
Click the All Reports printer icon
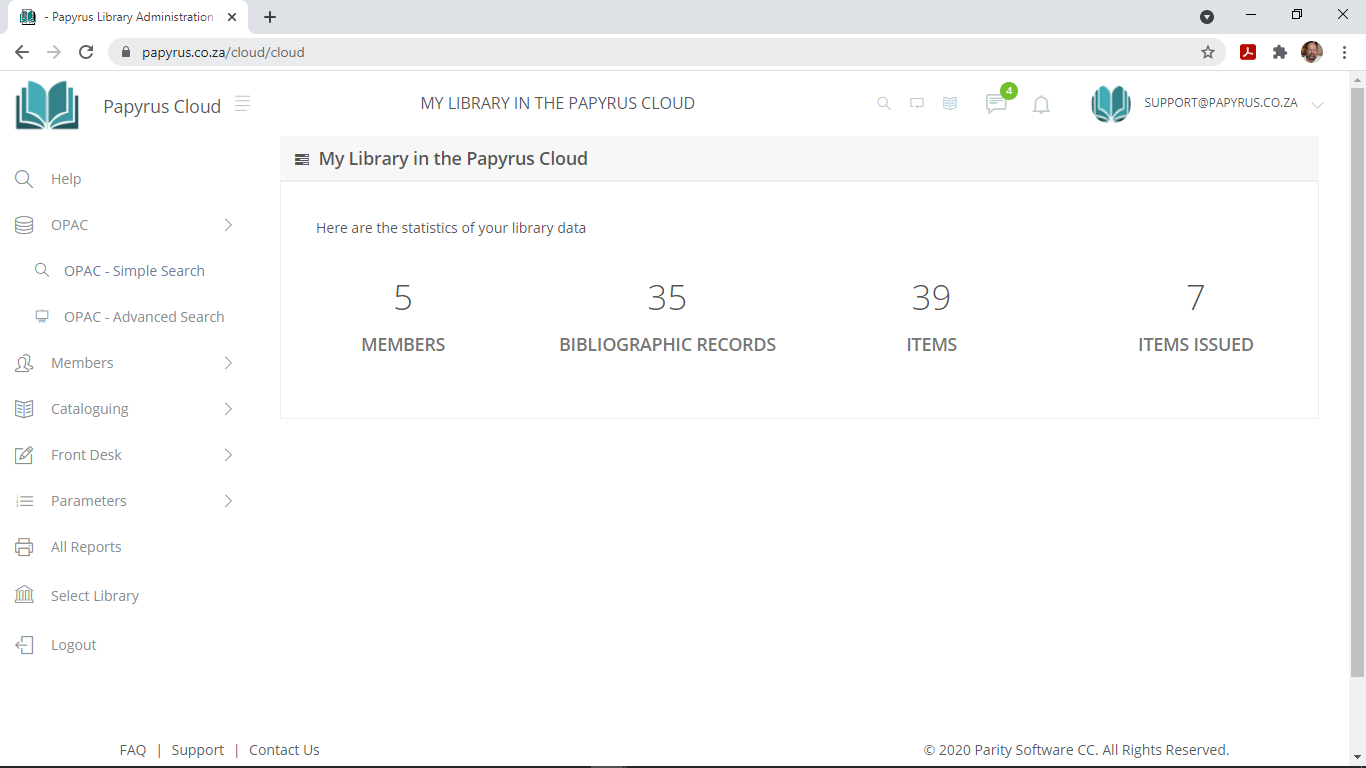tap(24, 547)
